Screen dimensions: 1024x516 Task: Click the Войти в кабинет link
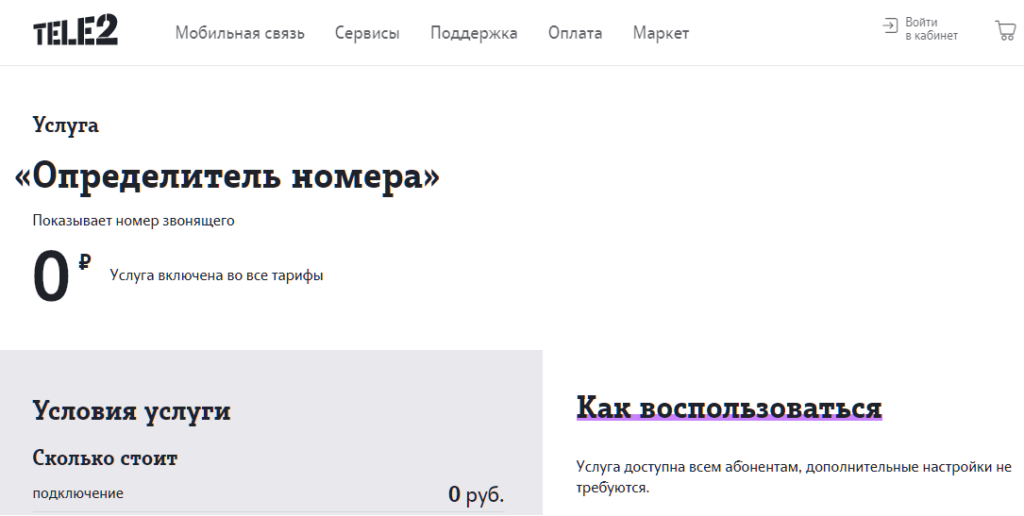(930, 29)
